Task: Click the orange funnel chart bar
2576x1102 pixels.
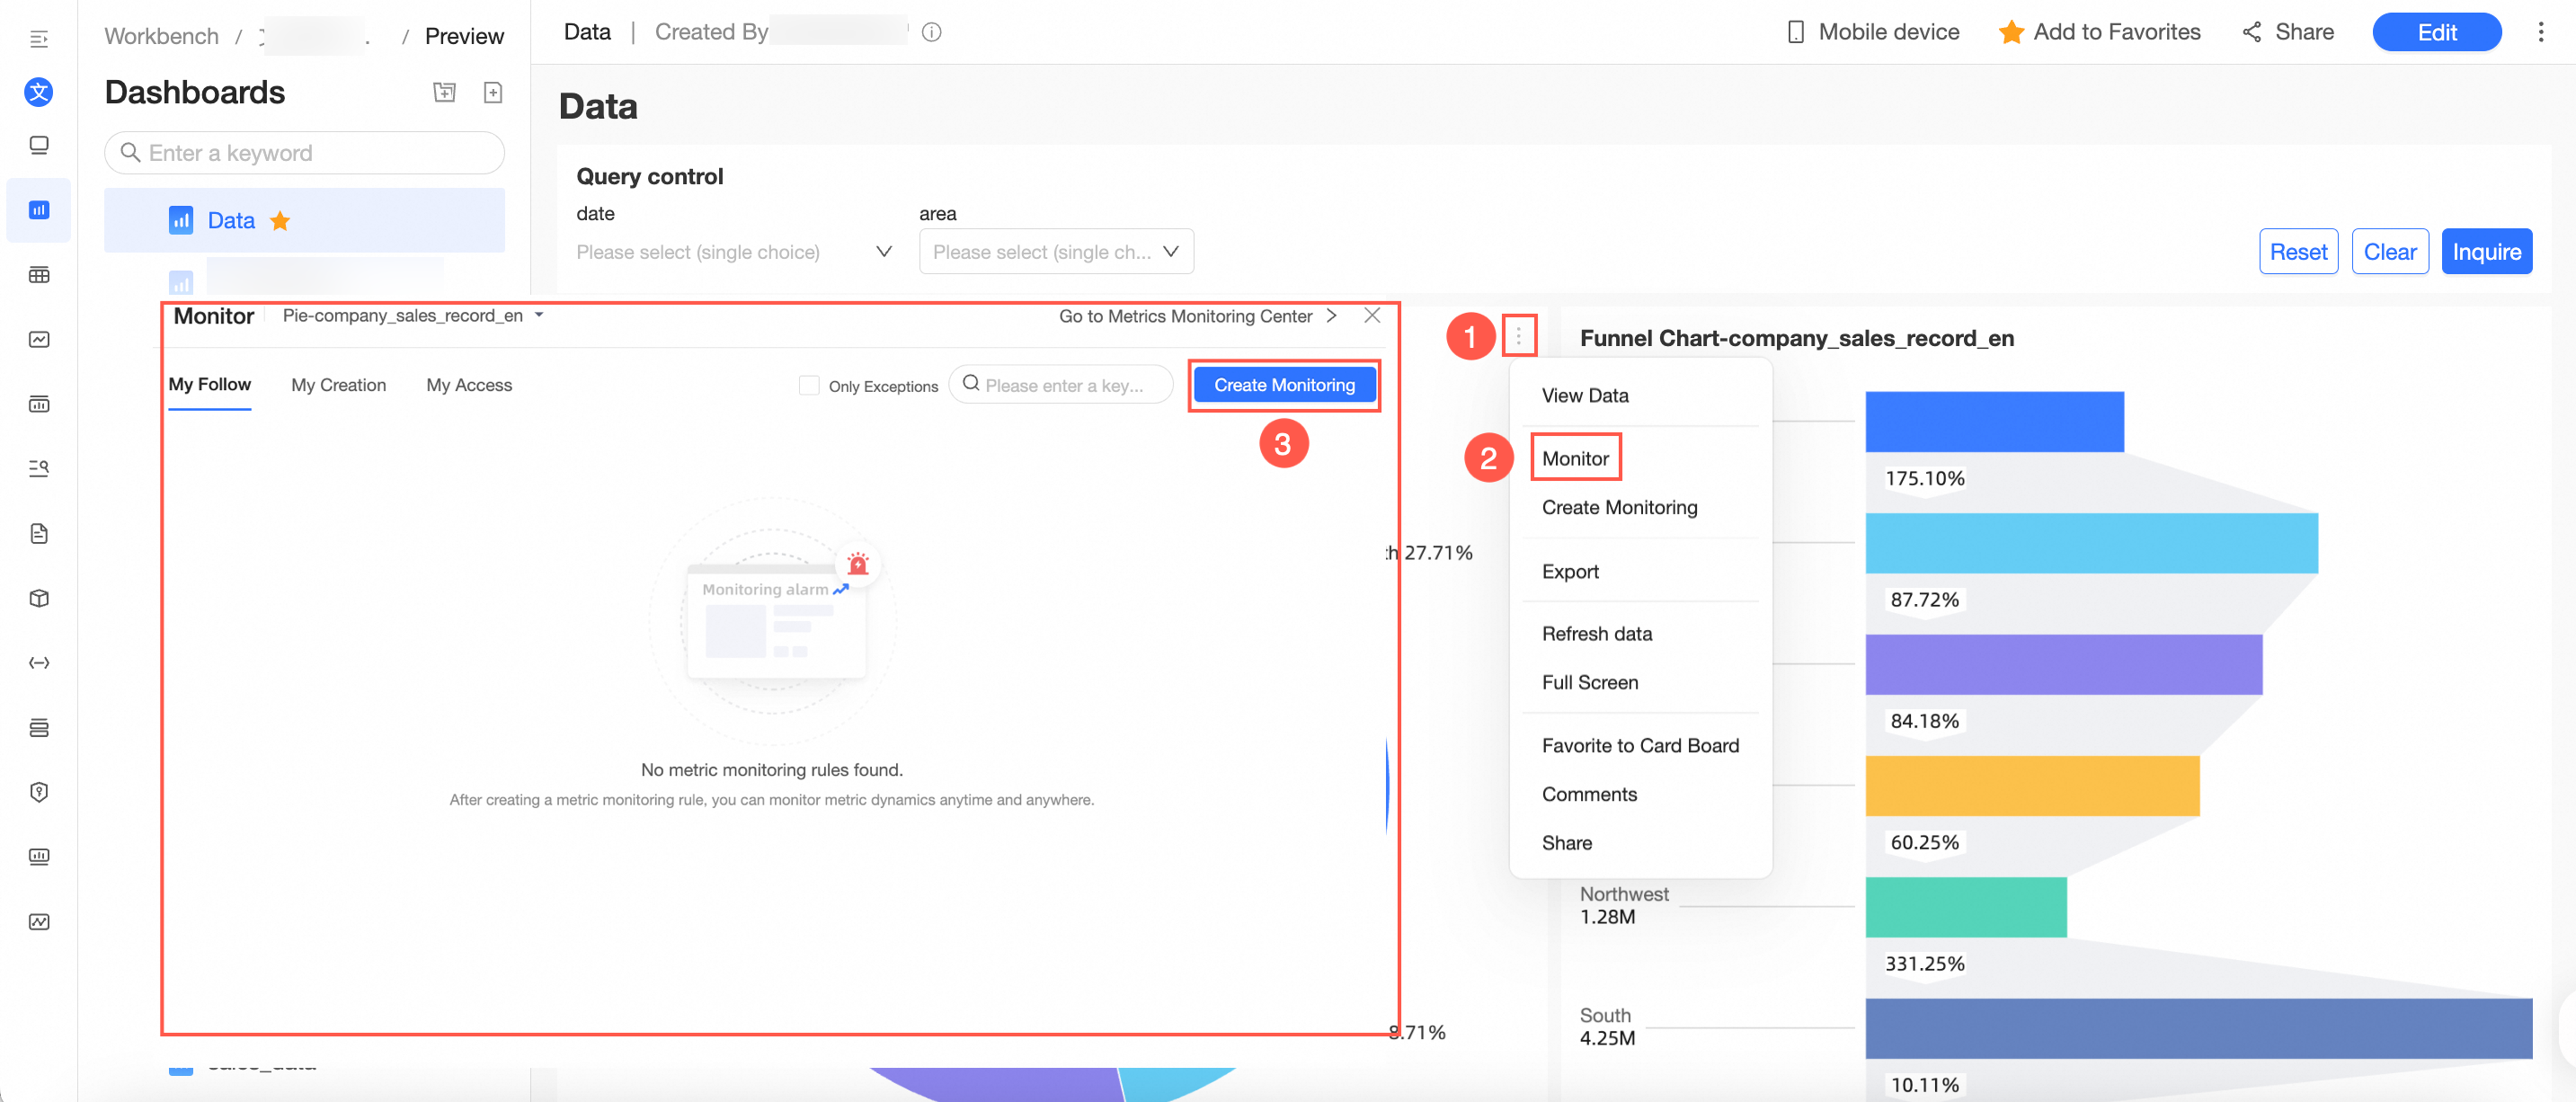Action: 2031,786
